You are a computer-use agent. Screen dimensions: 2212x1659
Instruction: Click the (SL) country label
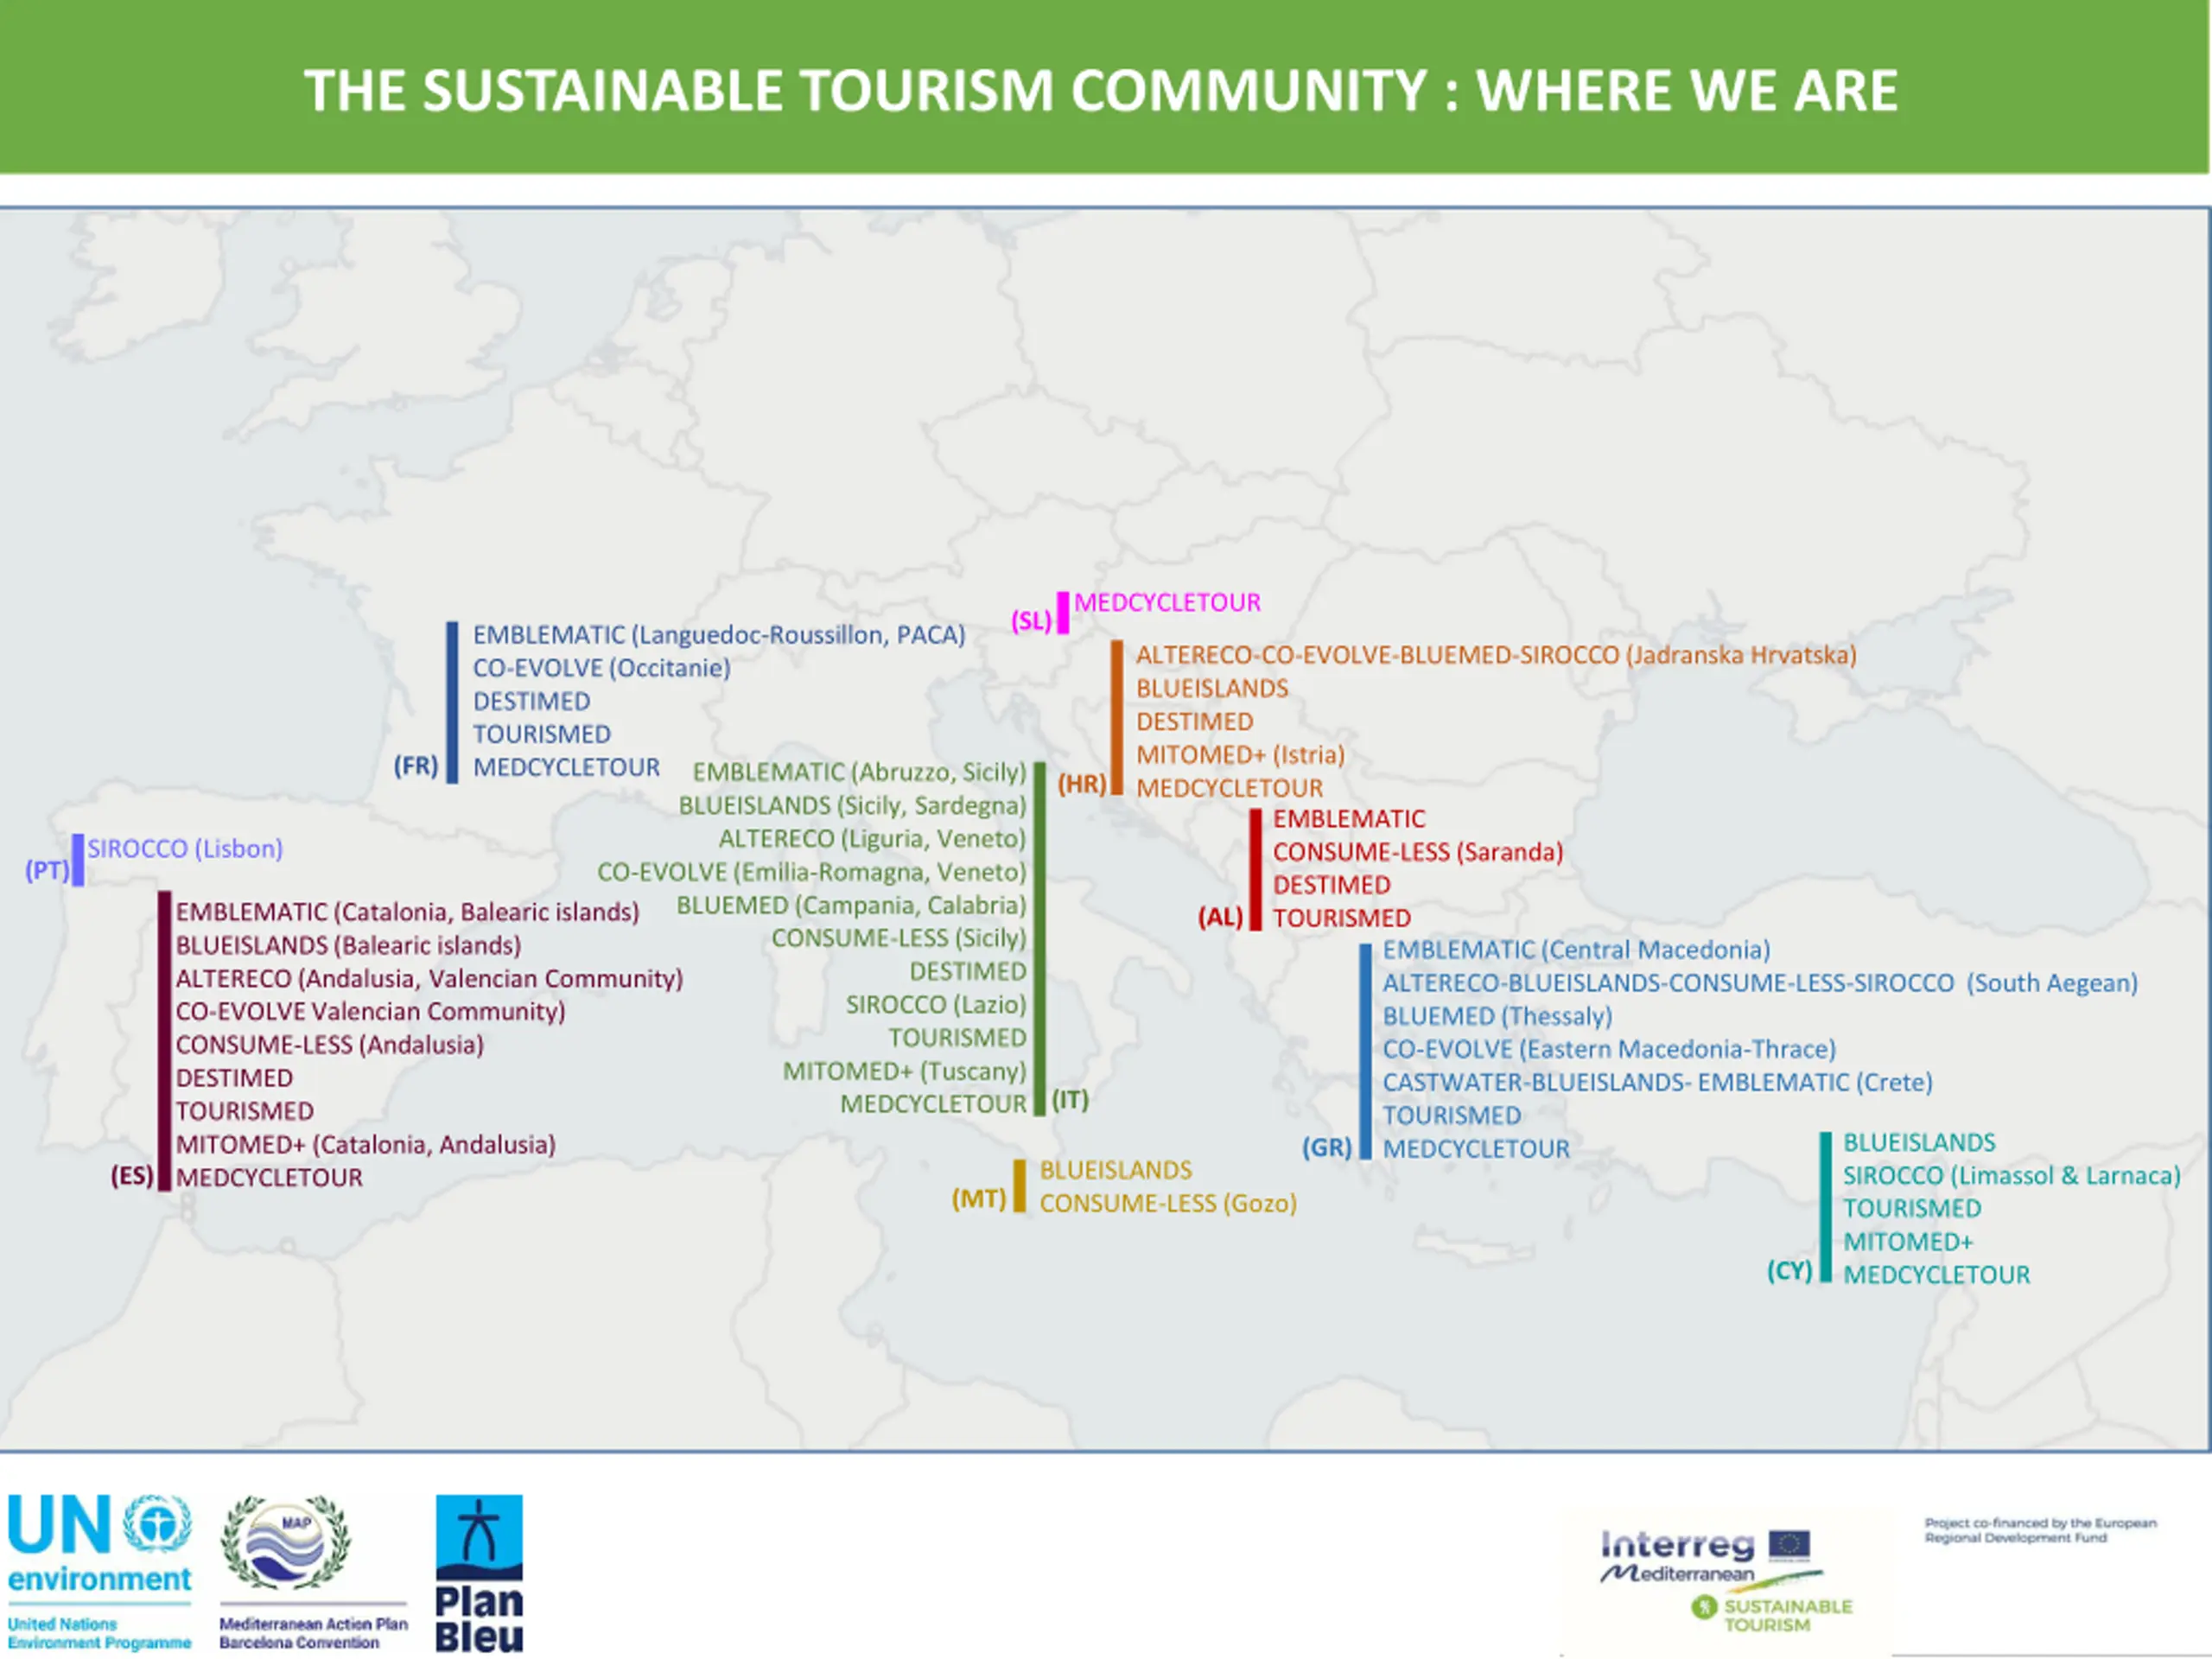tap(1031, 621)
